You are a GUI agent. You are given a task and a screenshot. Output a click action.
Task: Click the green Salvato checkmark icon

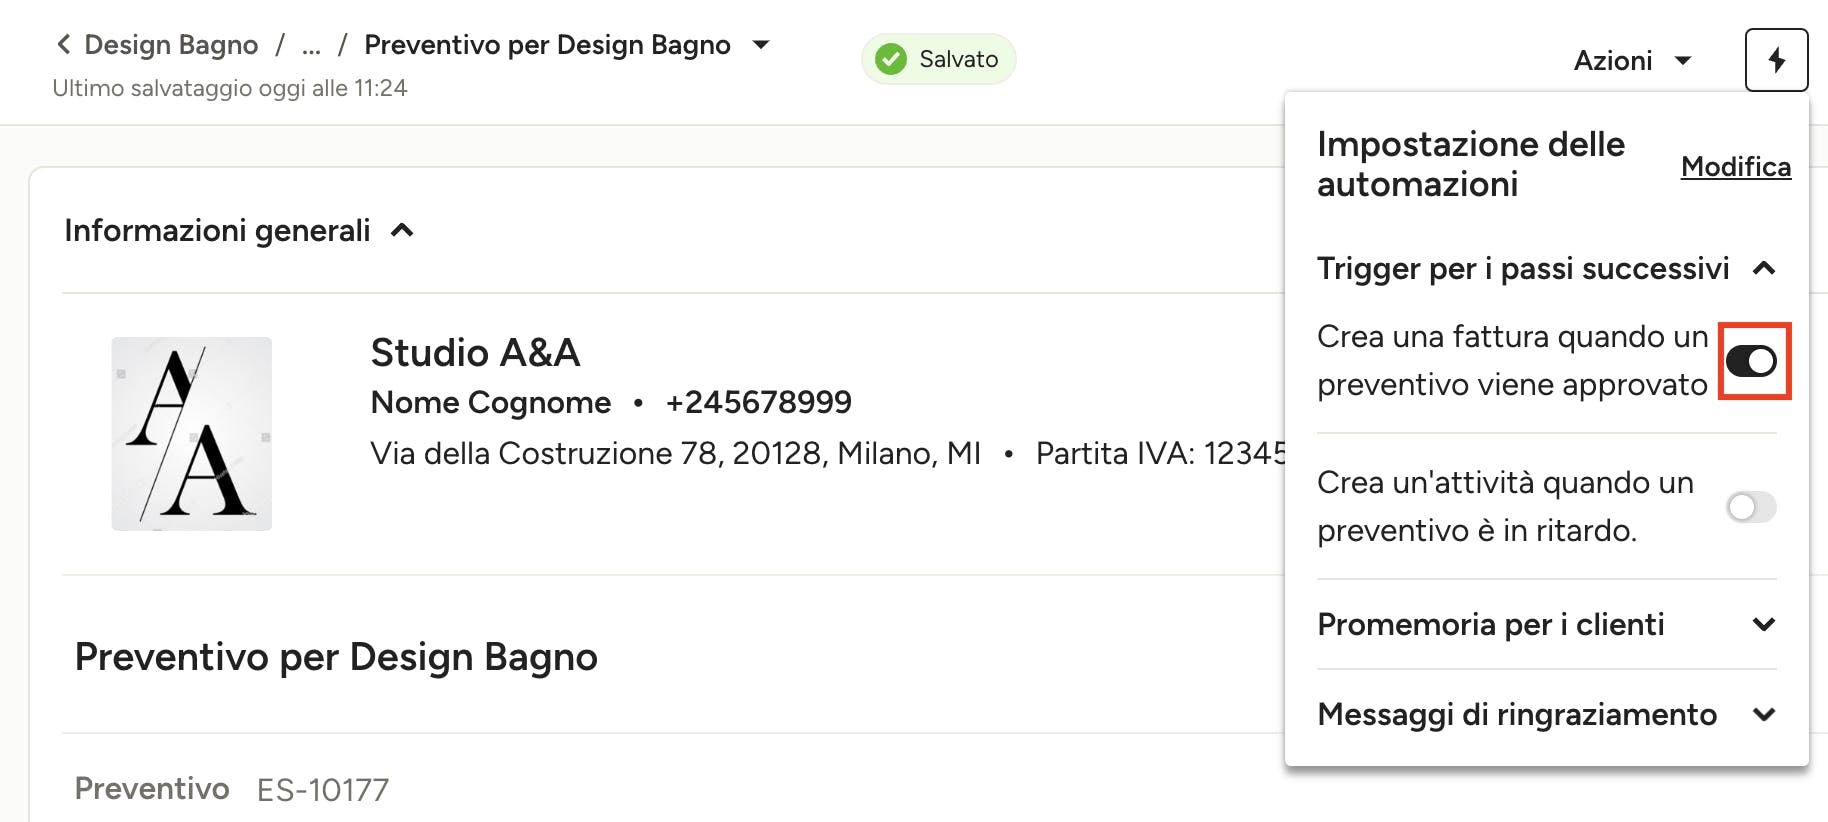click(890, 59)
